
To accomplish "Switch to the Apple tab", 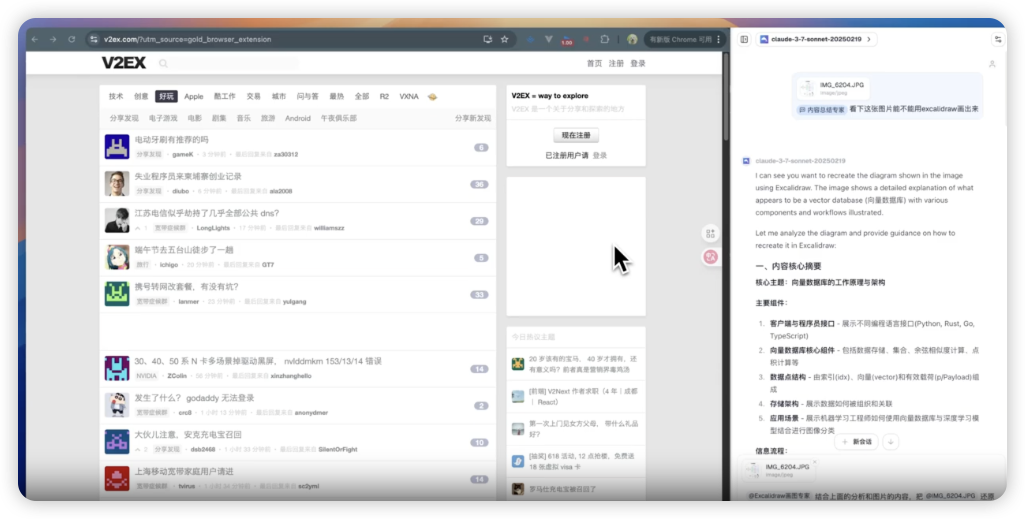I will pos(193,96).
